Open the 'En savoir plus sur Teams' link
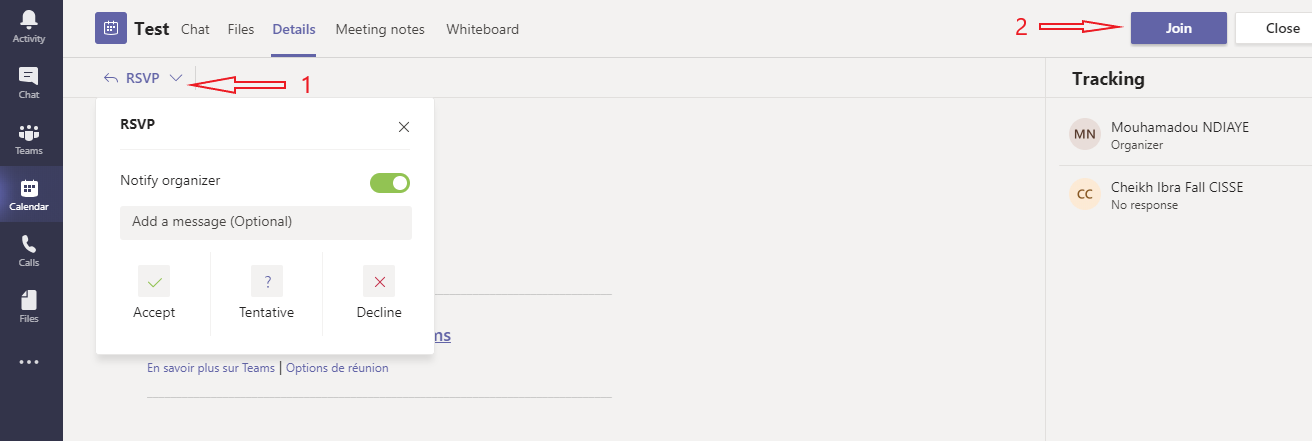The image size is (1312, 441). pyautogui.click(x=211, y=368)
